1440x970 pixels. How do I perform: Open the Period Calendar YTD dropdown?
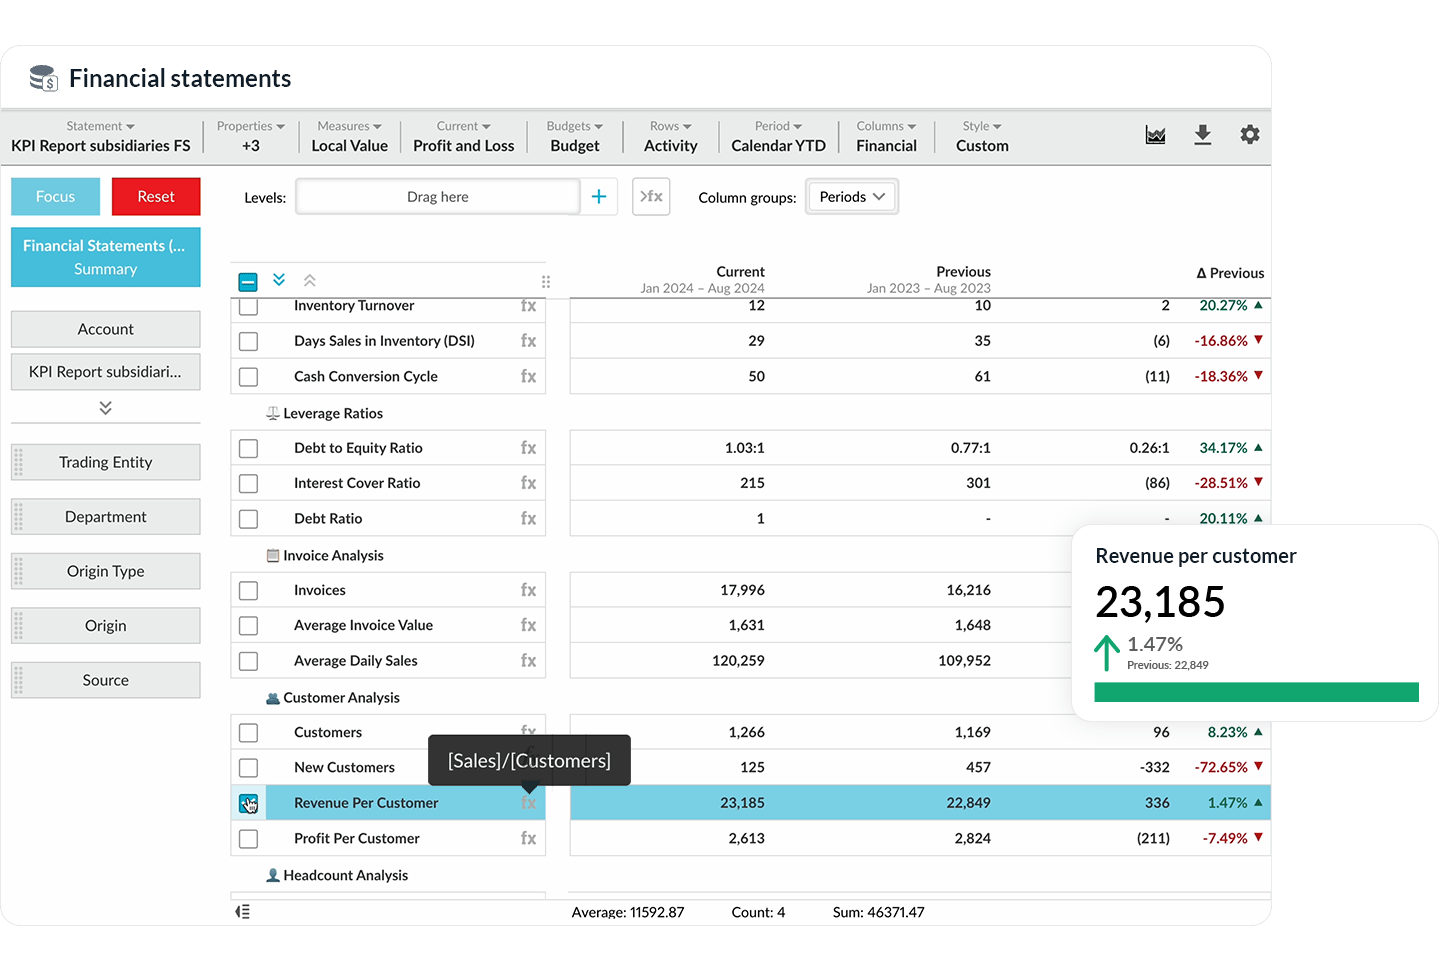[x=778, y=136]
